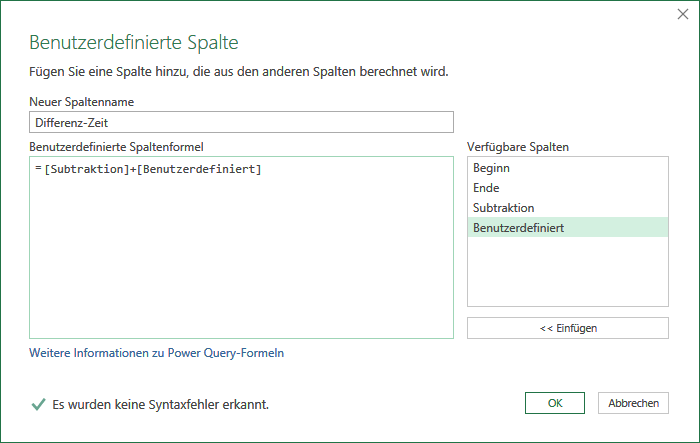Cancel using the Abbrechen button
This screenshot has width=700, height=443.
tap(633, 403)
